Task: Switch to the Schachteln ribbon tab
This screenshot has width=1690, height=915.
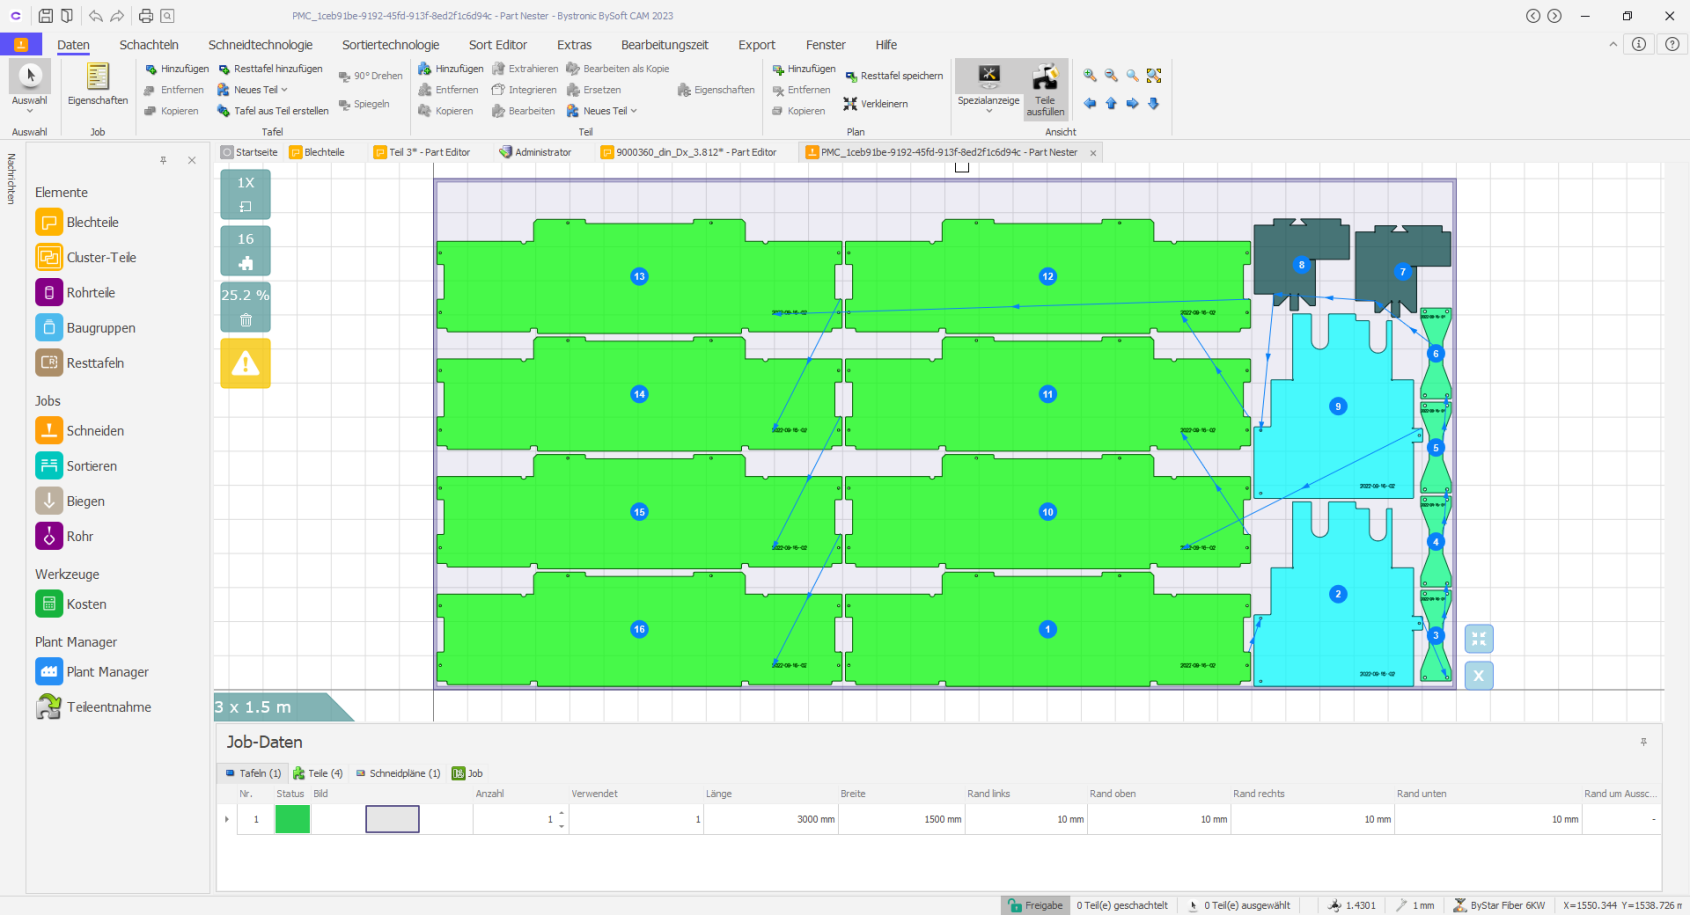Action: point(149,45)
